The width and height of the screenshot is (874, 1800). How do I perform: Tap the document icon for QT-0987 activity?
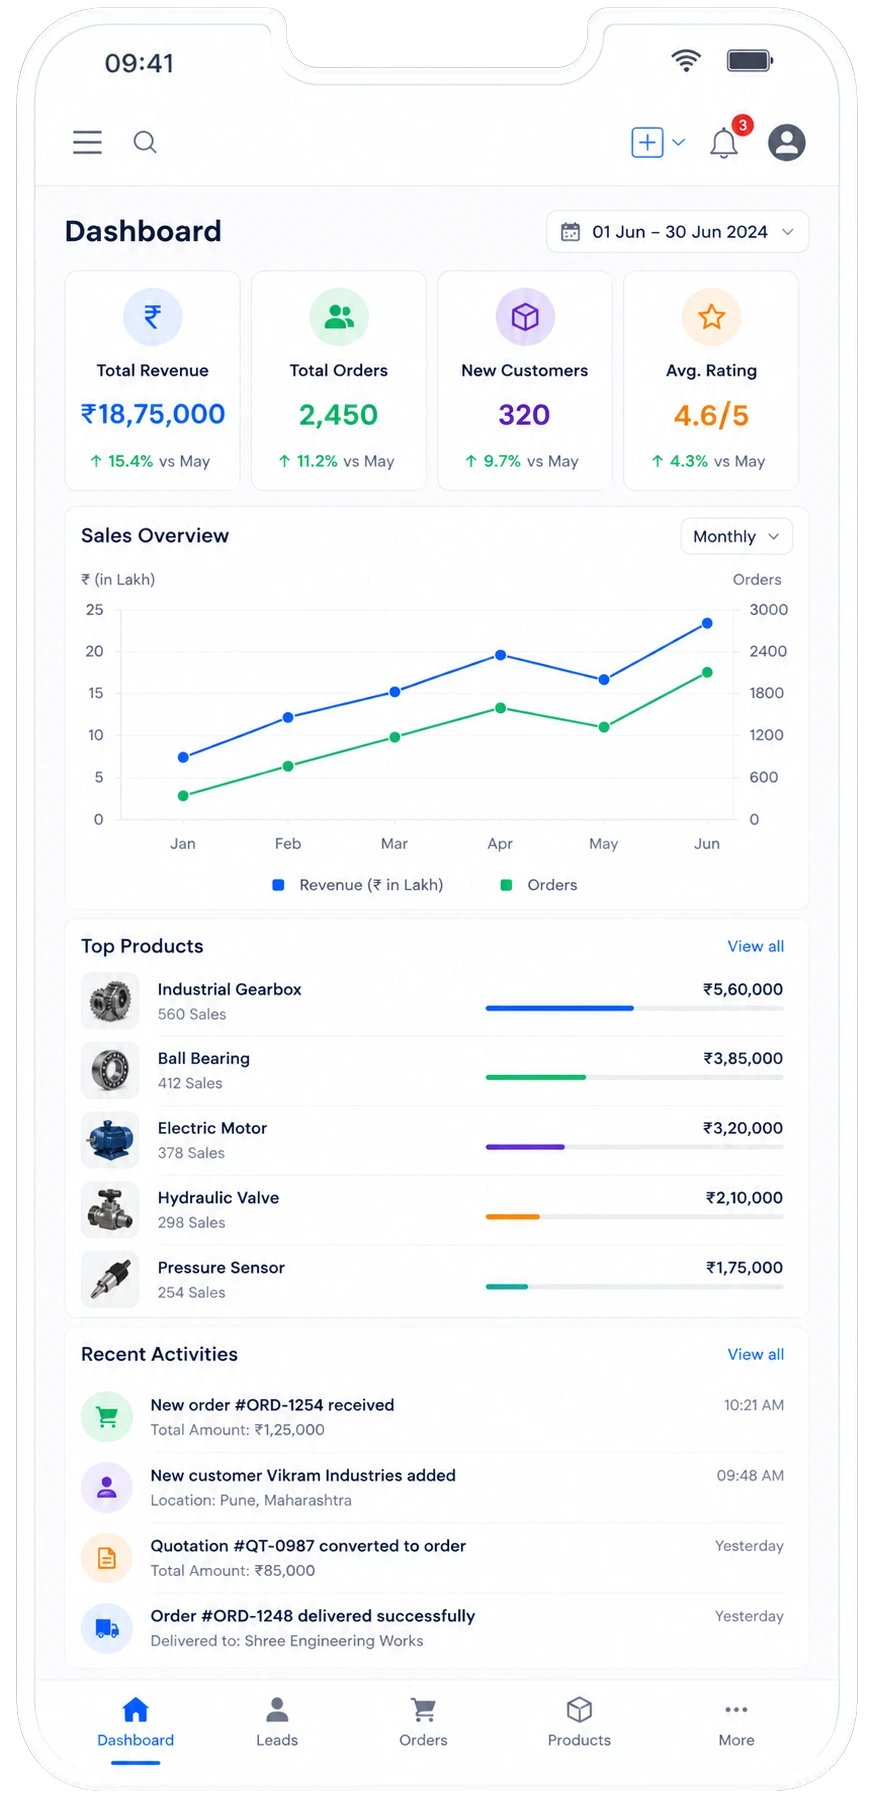(x=107, y=1558)
